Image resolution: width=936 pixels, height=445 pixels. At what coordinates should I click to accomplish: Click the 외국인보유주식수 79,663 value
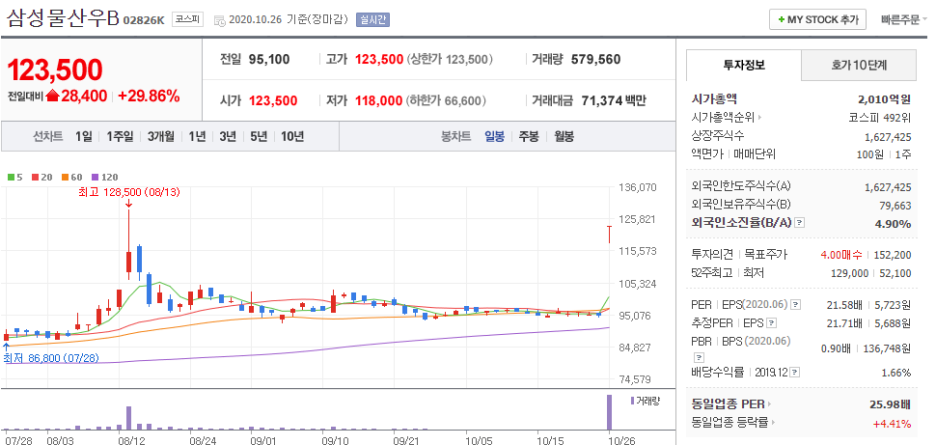tap(894, 205)
